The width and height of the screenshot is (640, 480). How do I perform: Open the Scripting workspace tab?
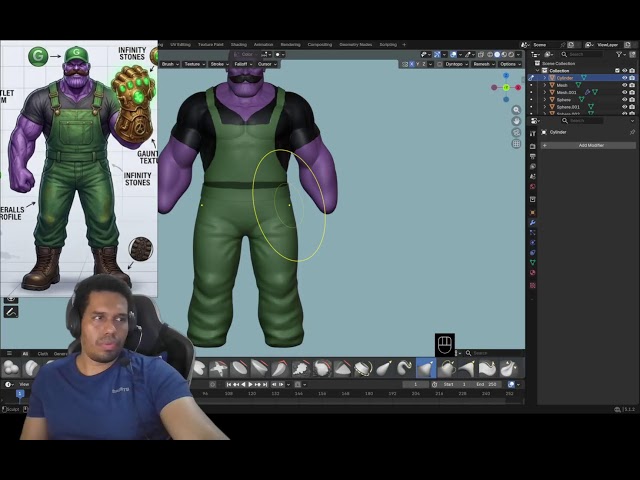[388, 44]
